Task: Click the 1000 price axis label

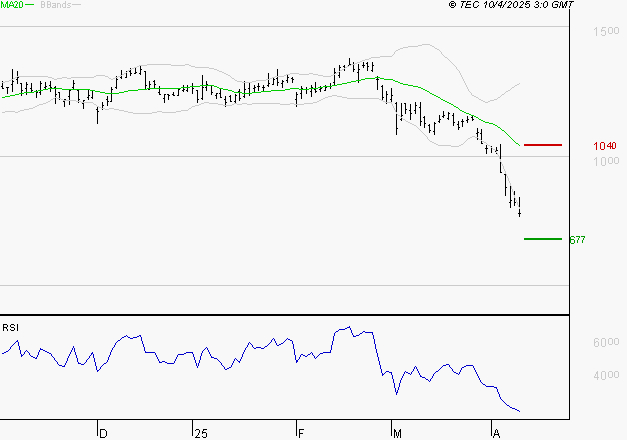Action: [x=604, y=161]
